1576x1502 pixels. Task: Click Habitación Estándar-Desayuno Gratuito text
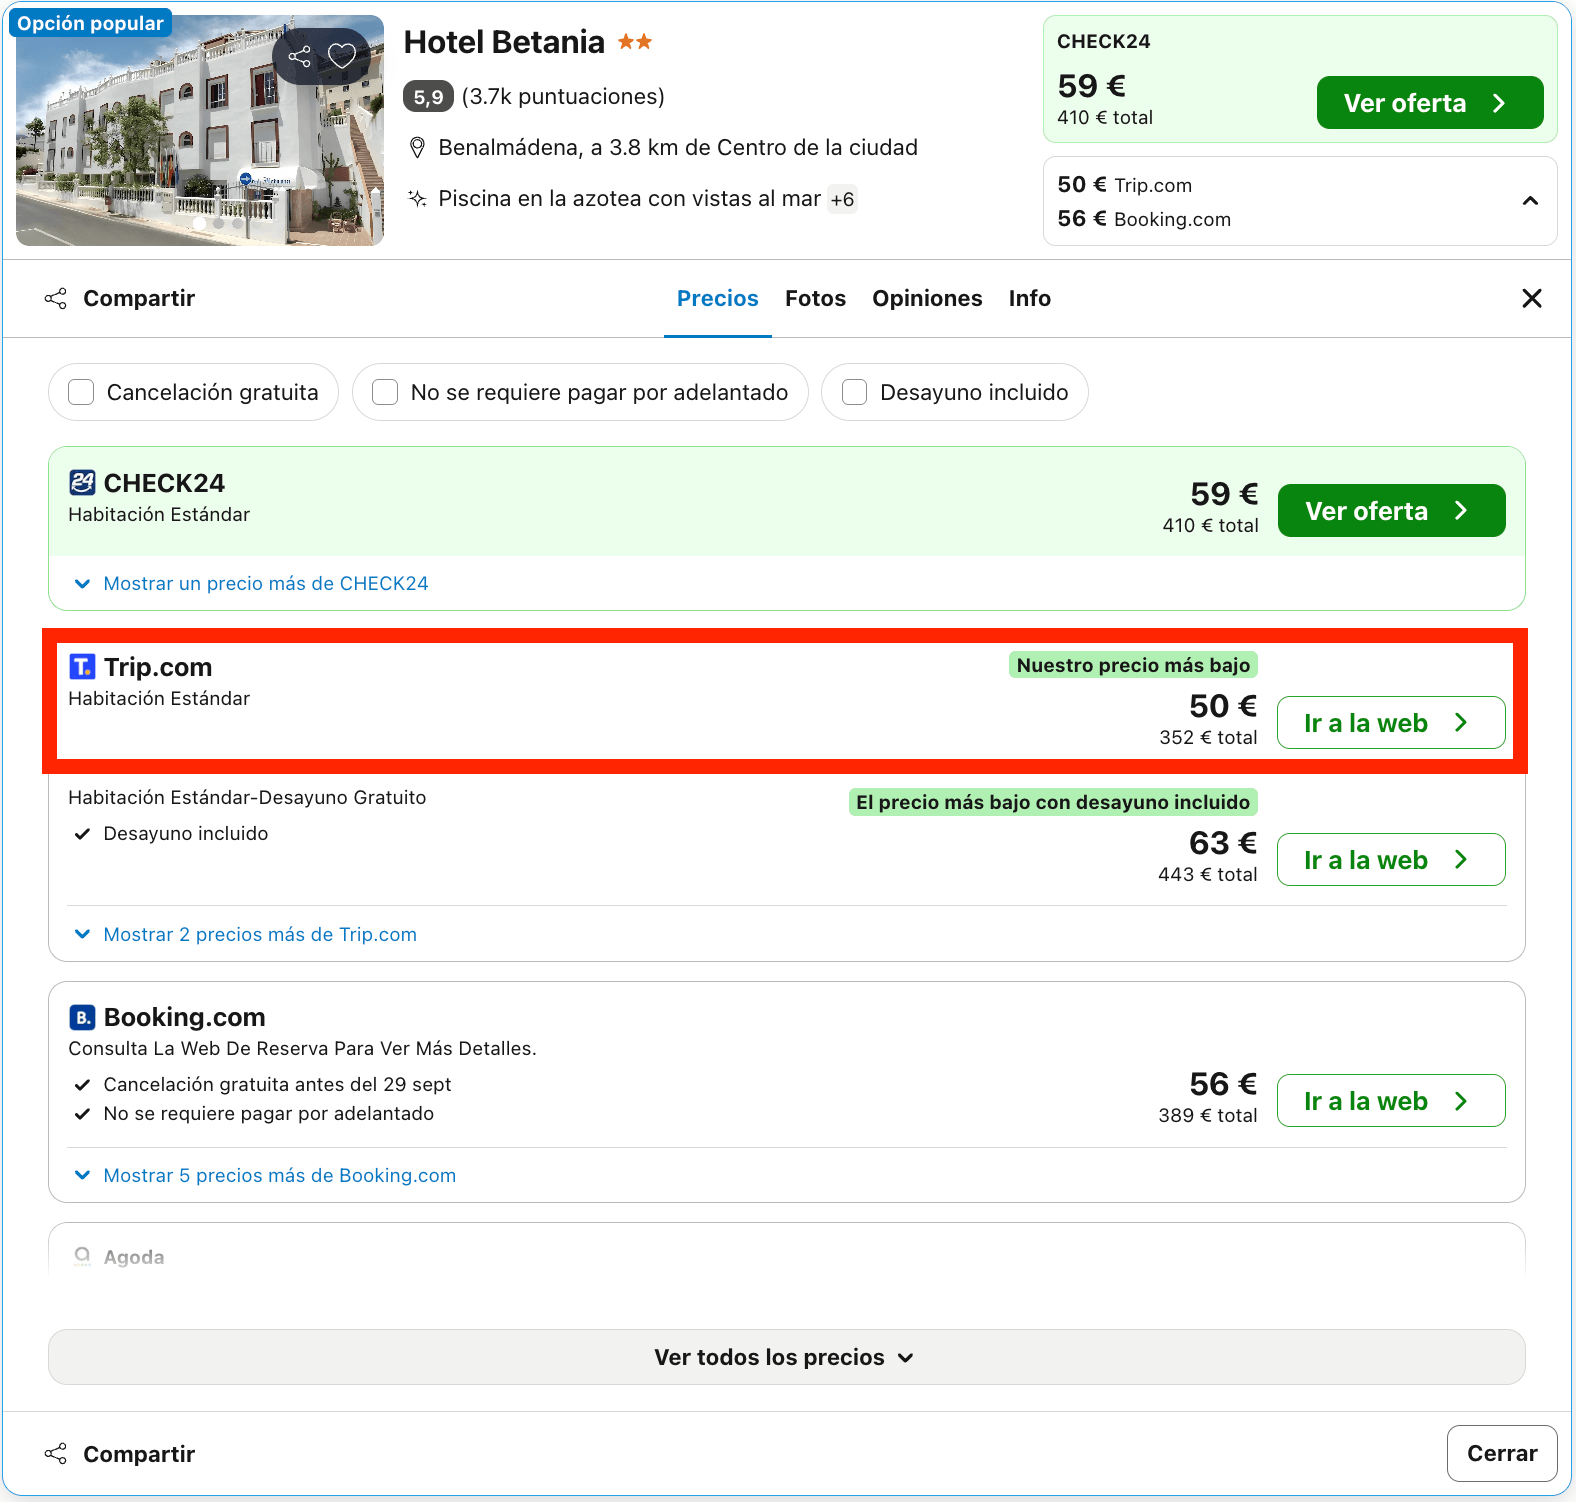(247, 798)
